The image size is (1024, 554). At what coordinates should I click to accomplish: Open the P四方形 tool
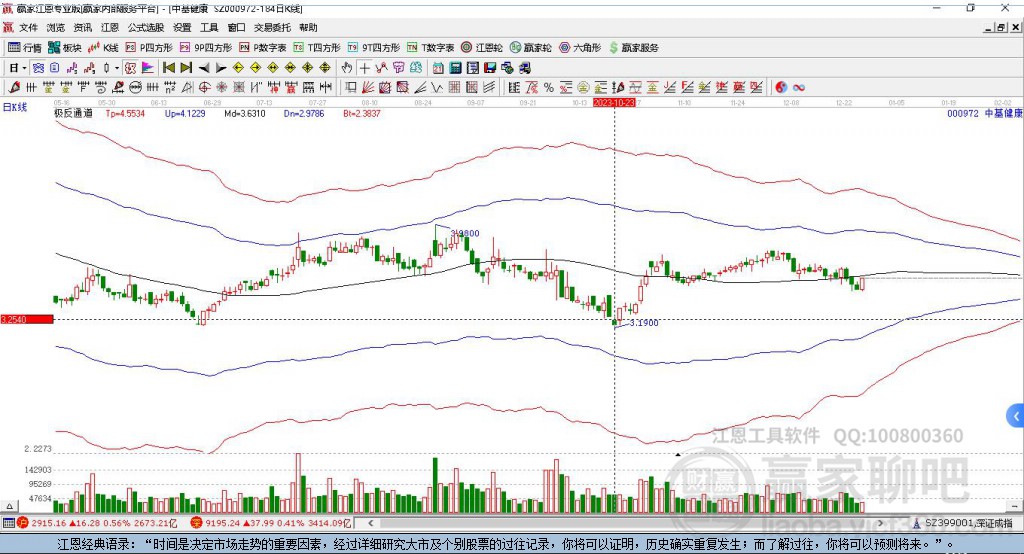pyautogui.click(x=149, y=48)
